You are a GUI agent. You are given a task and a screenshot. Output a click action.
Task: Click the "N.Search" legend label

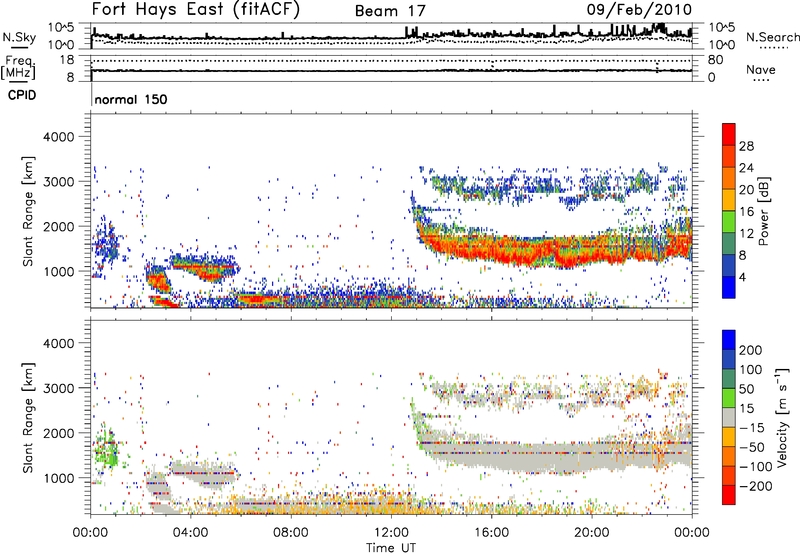tap(772, 37)
